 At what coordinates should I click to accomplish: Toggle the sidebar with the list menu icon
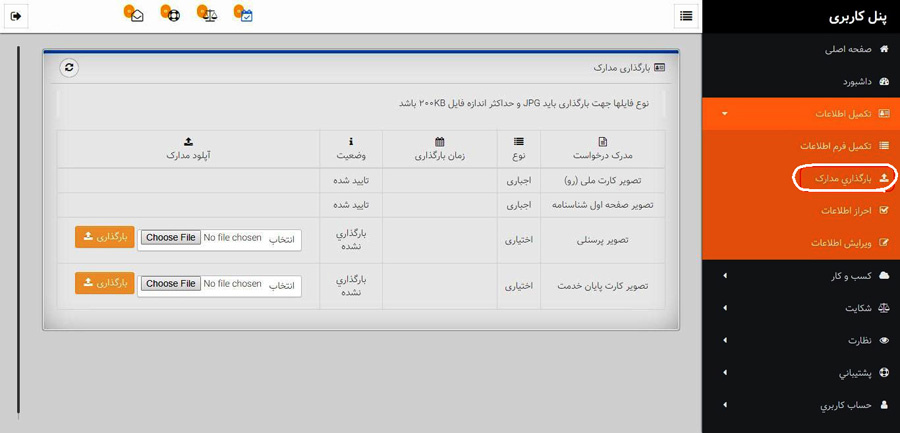coord(685,16)
